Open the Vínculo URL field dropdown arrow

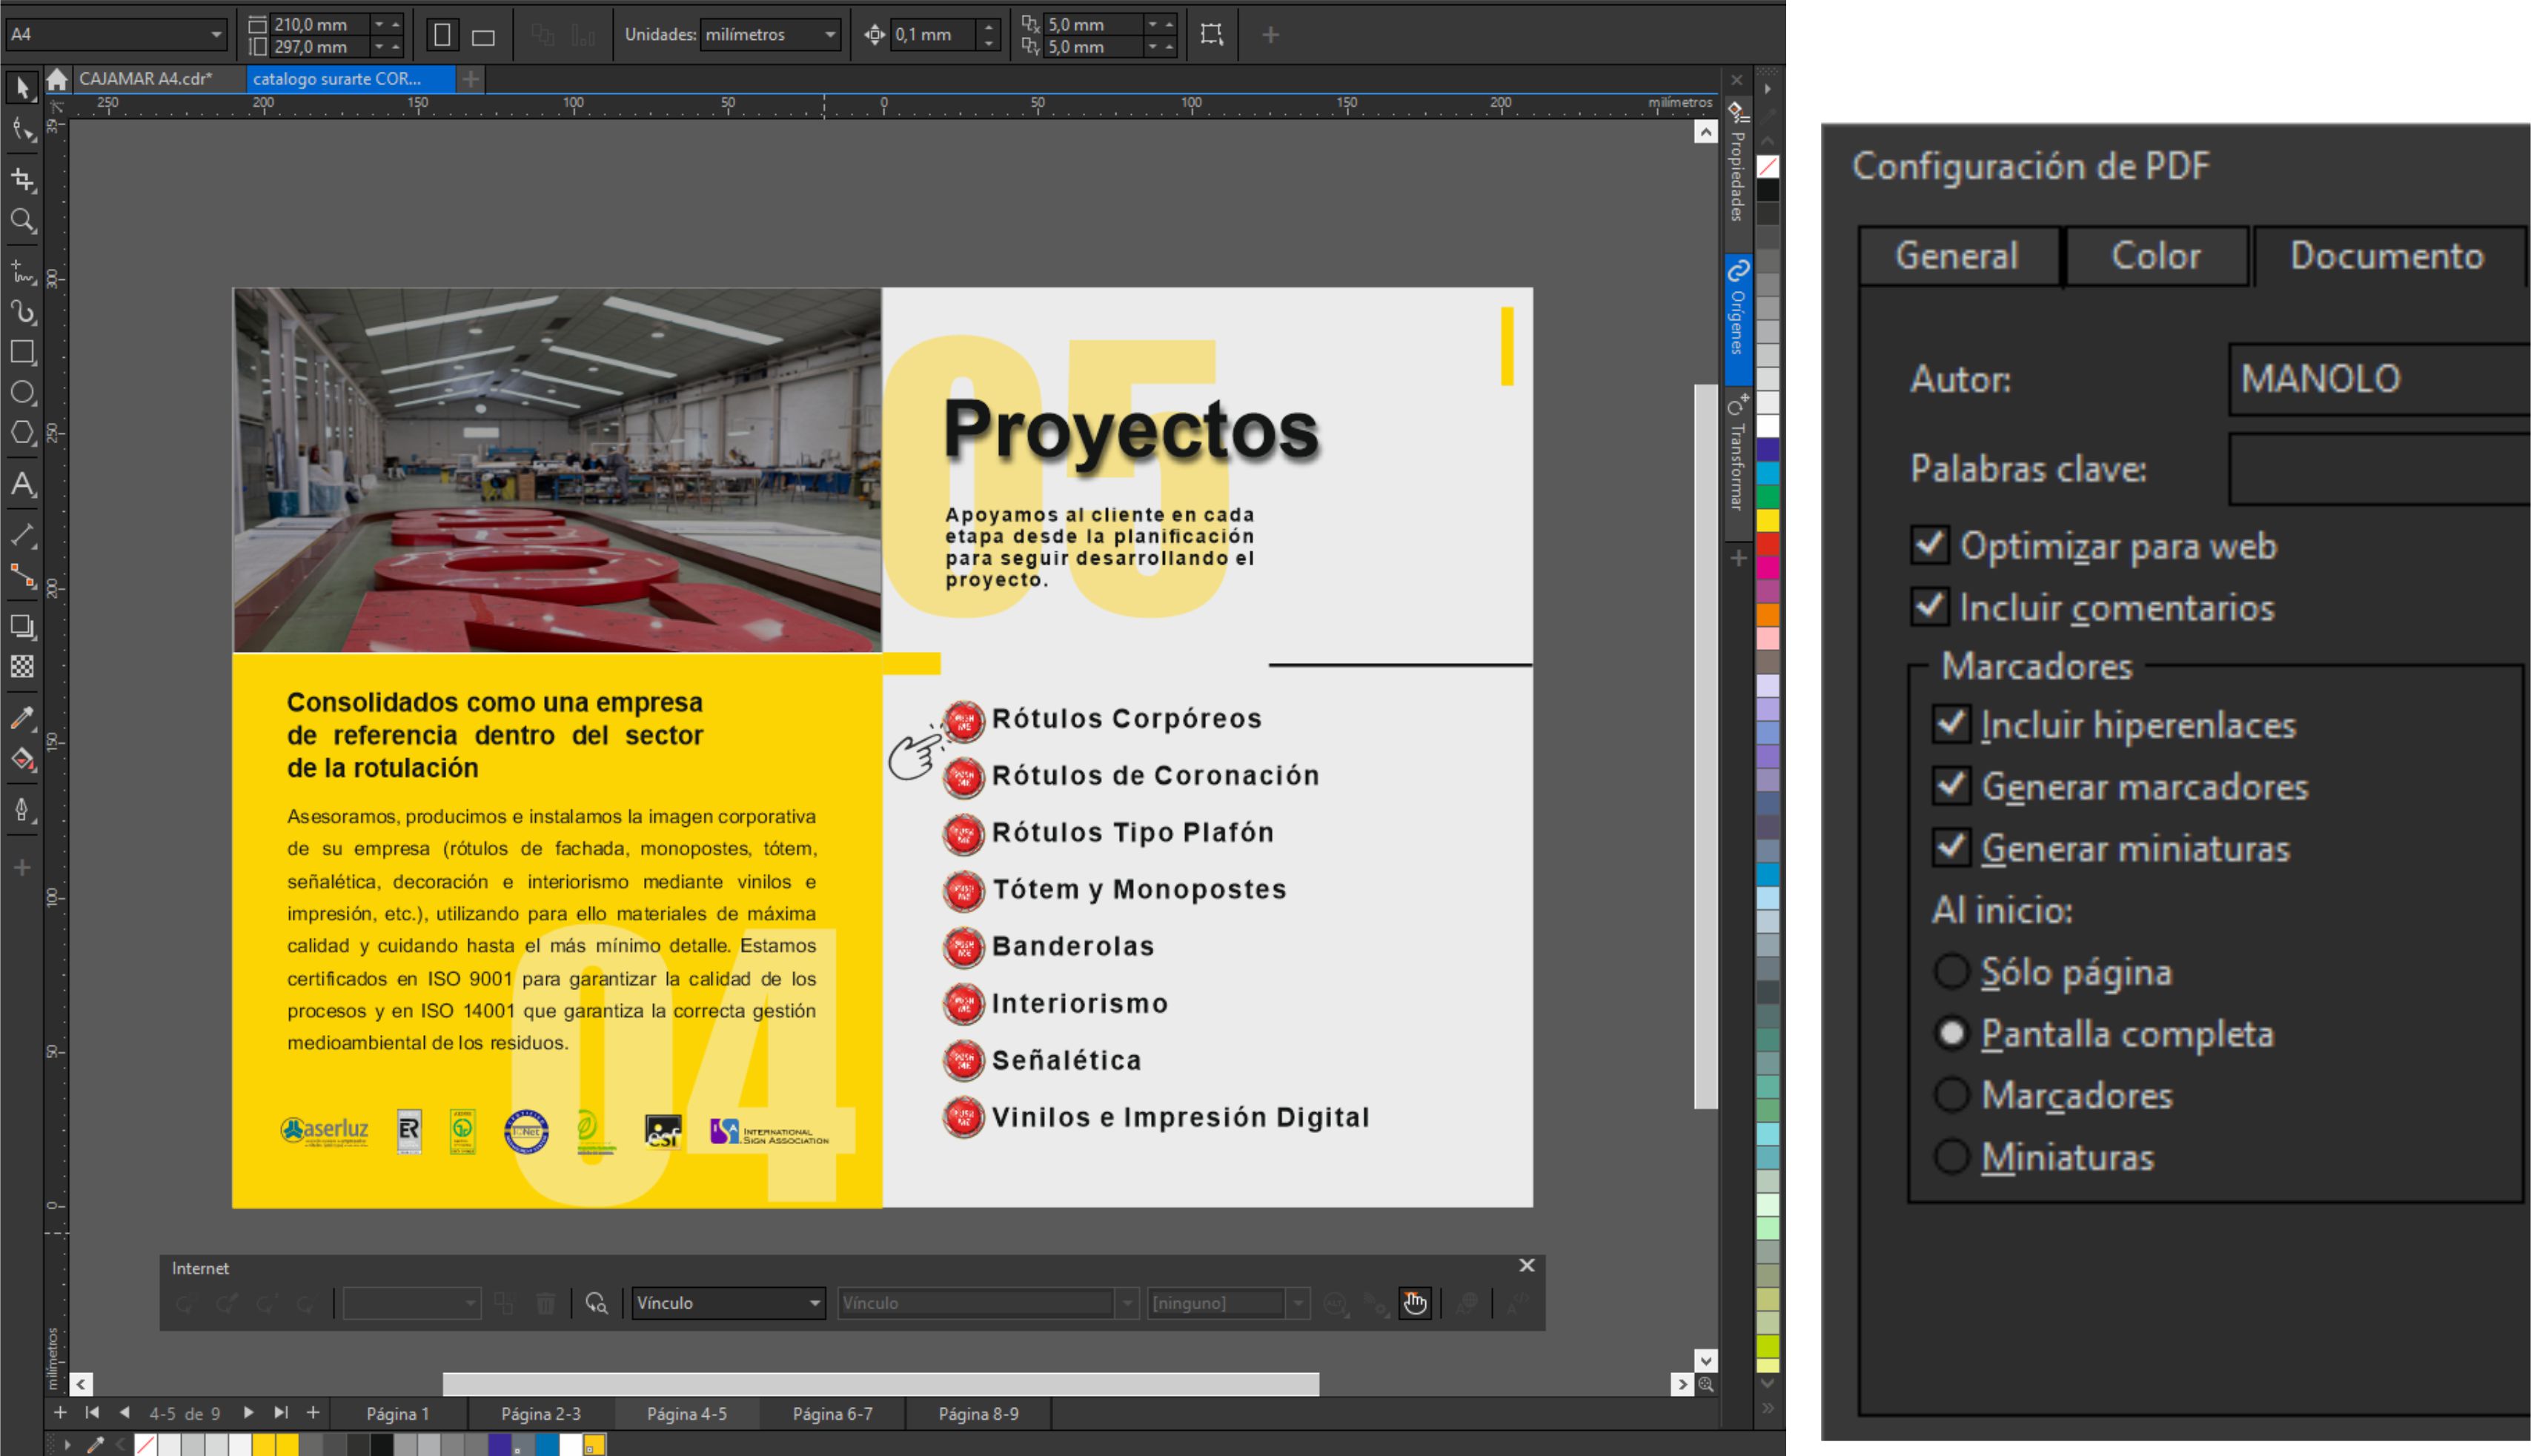pos(1127,1303)
